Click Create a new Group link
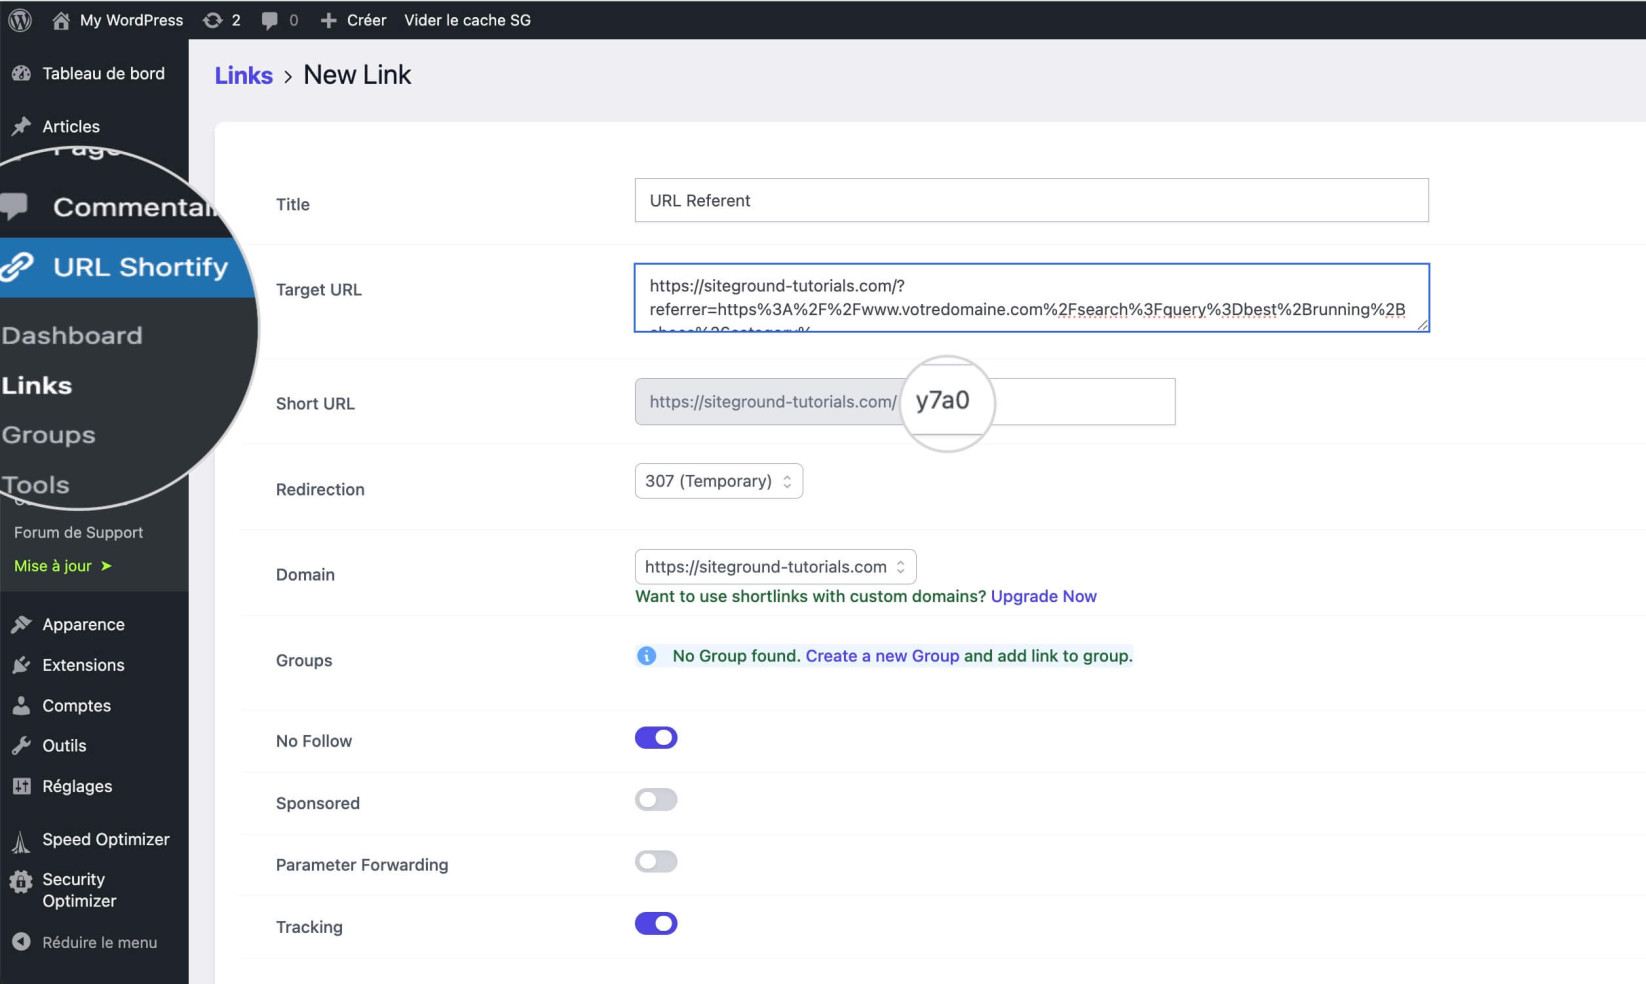Image resolution: width=1646 pixels, height=984 pixels. (x=882, y=656)
